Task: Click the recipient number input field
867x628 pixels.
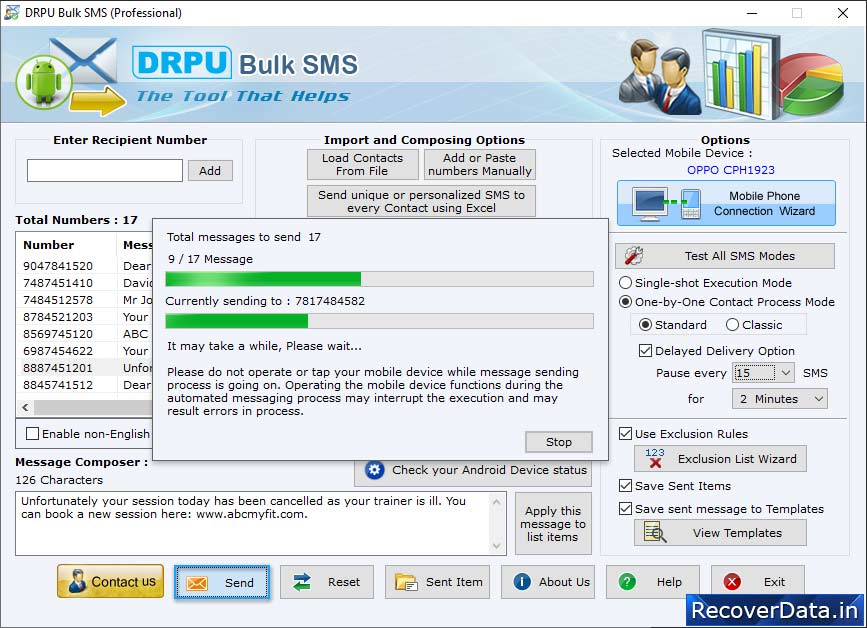Action: pyautogui.click(x=105, y=170)
